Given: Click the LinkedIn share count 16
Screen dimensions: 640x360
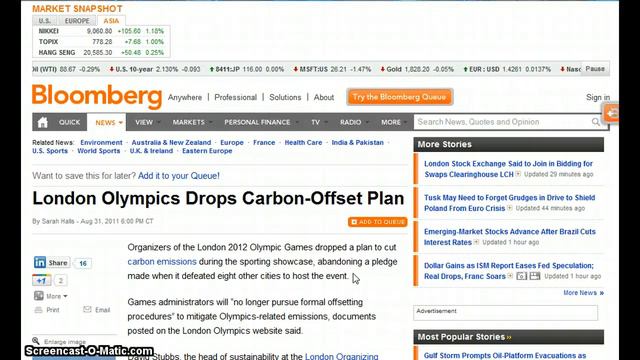Looking at the screenshot, I should point(83,263).
